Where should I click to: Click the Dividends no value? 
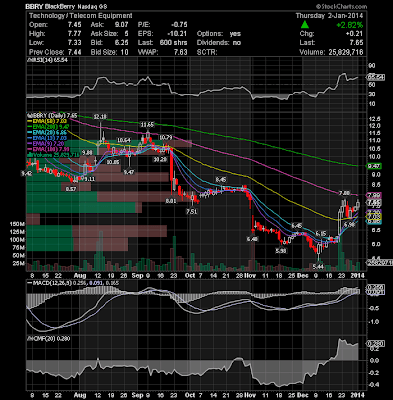click(x=237, y=43)
